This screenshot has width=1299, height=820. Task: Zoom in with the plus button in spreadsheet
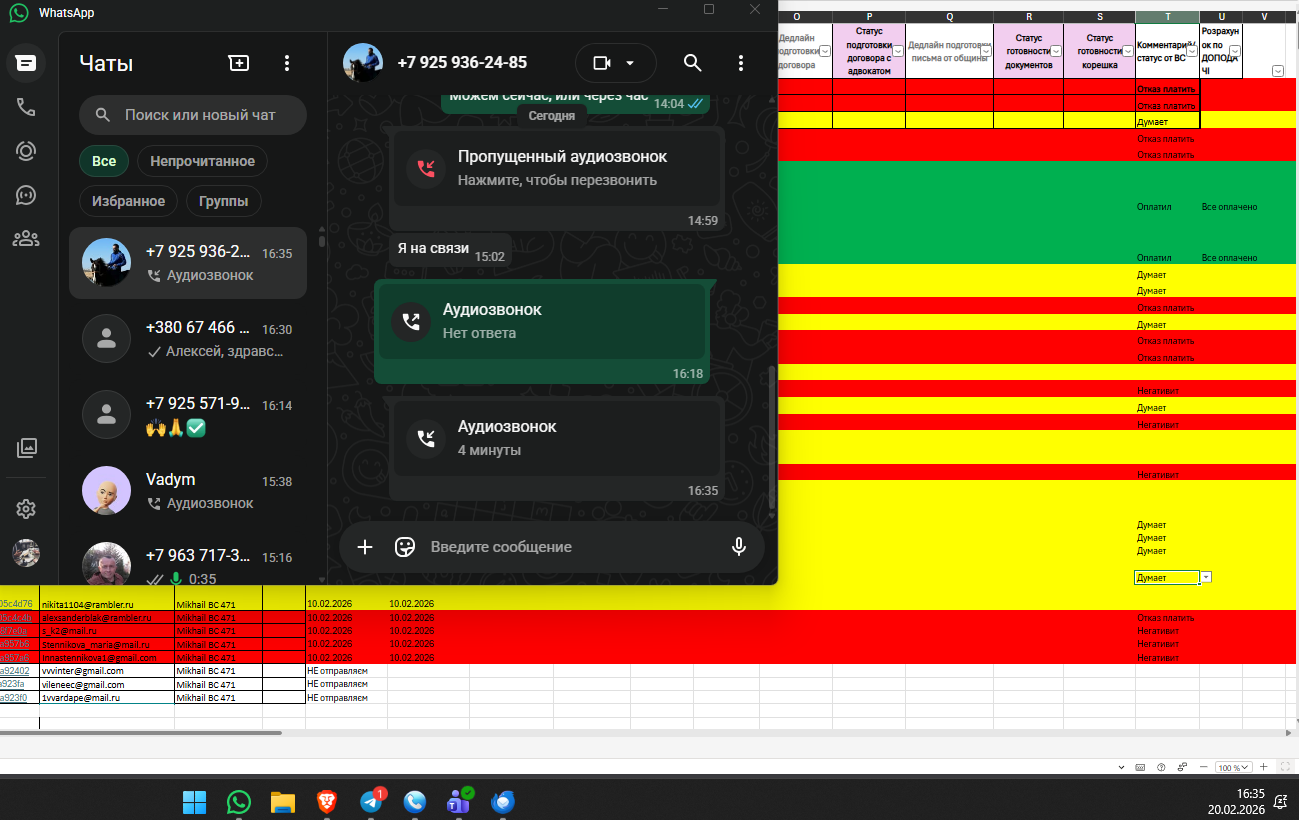coord(1264,767)
